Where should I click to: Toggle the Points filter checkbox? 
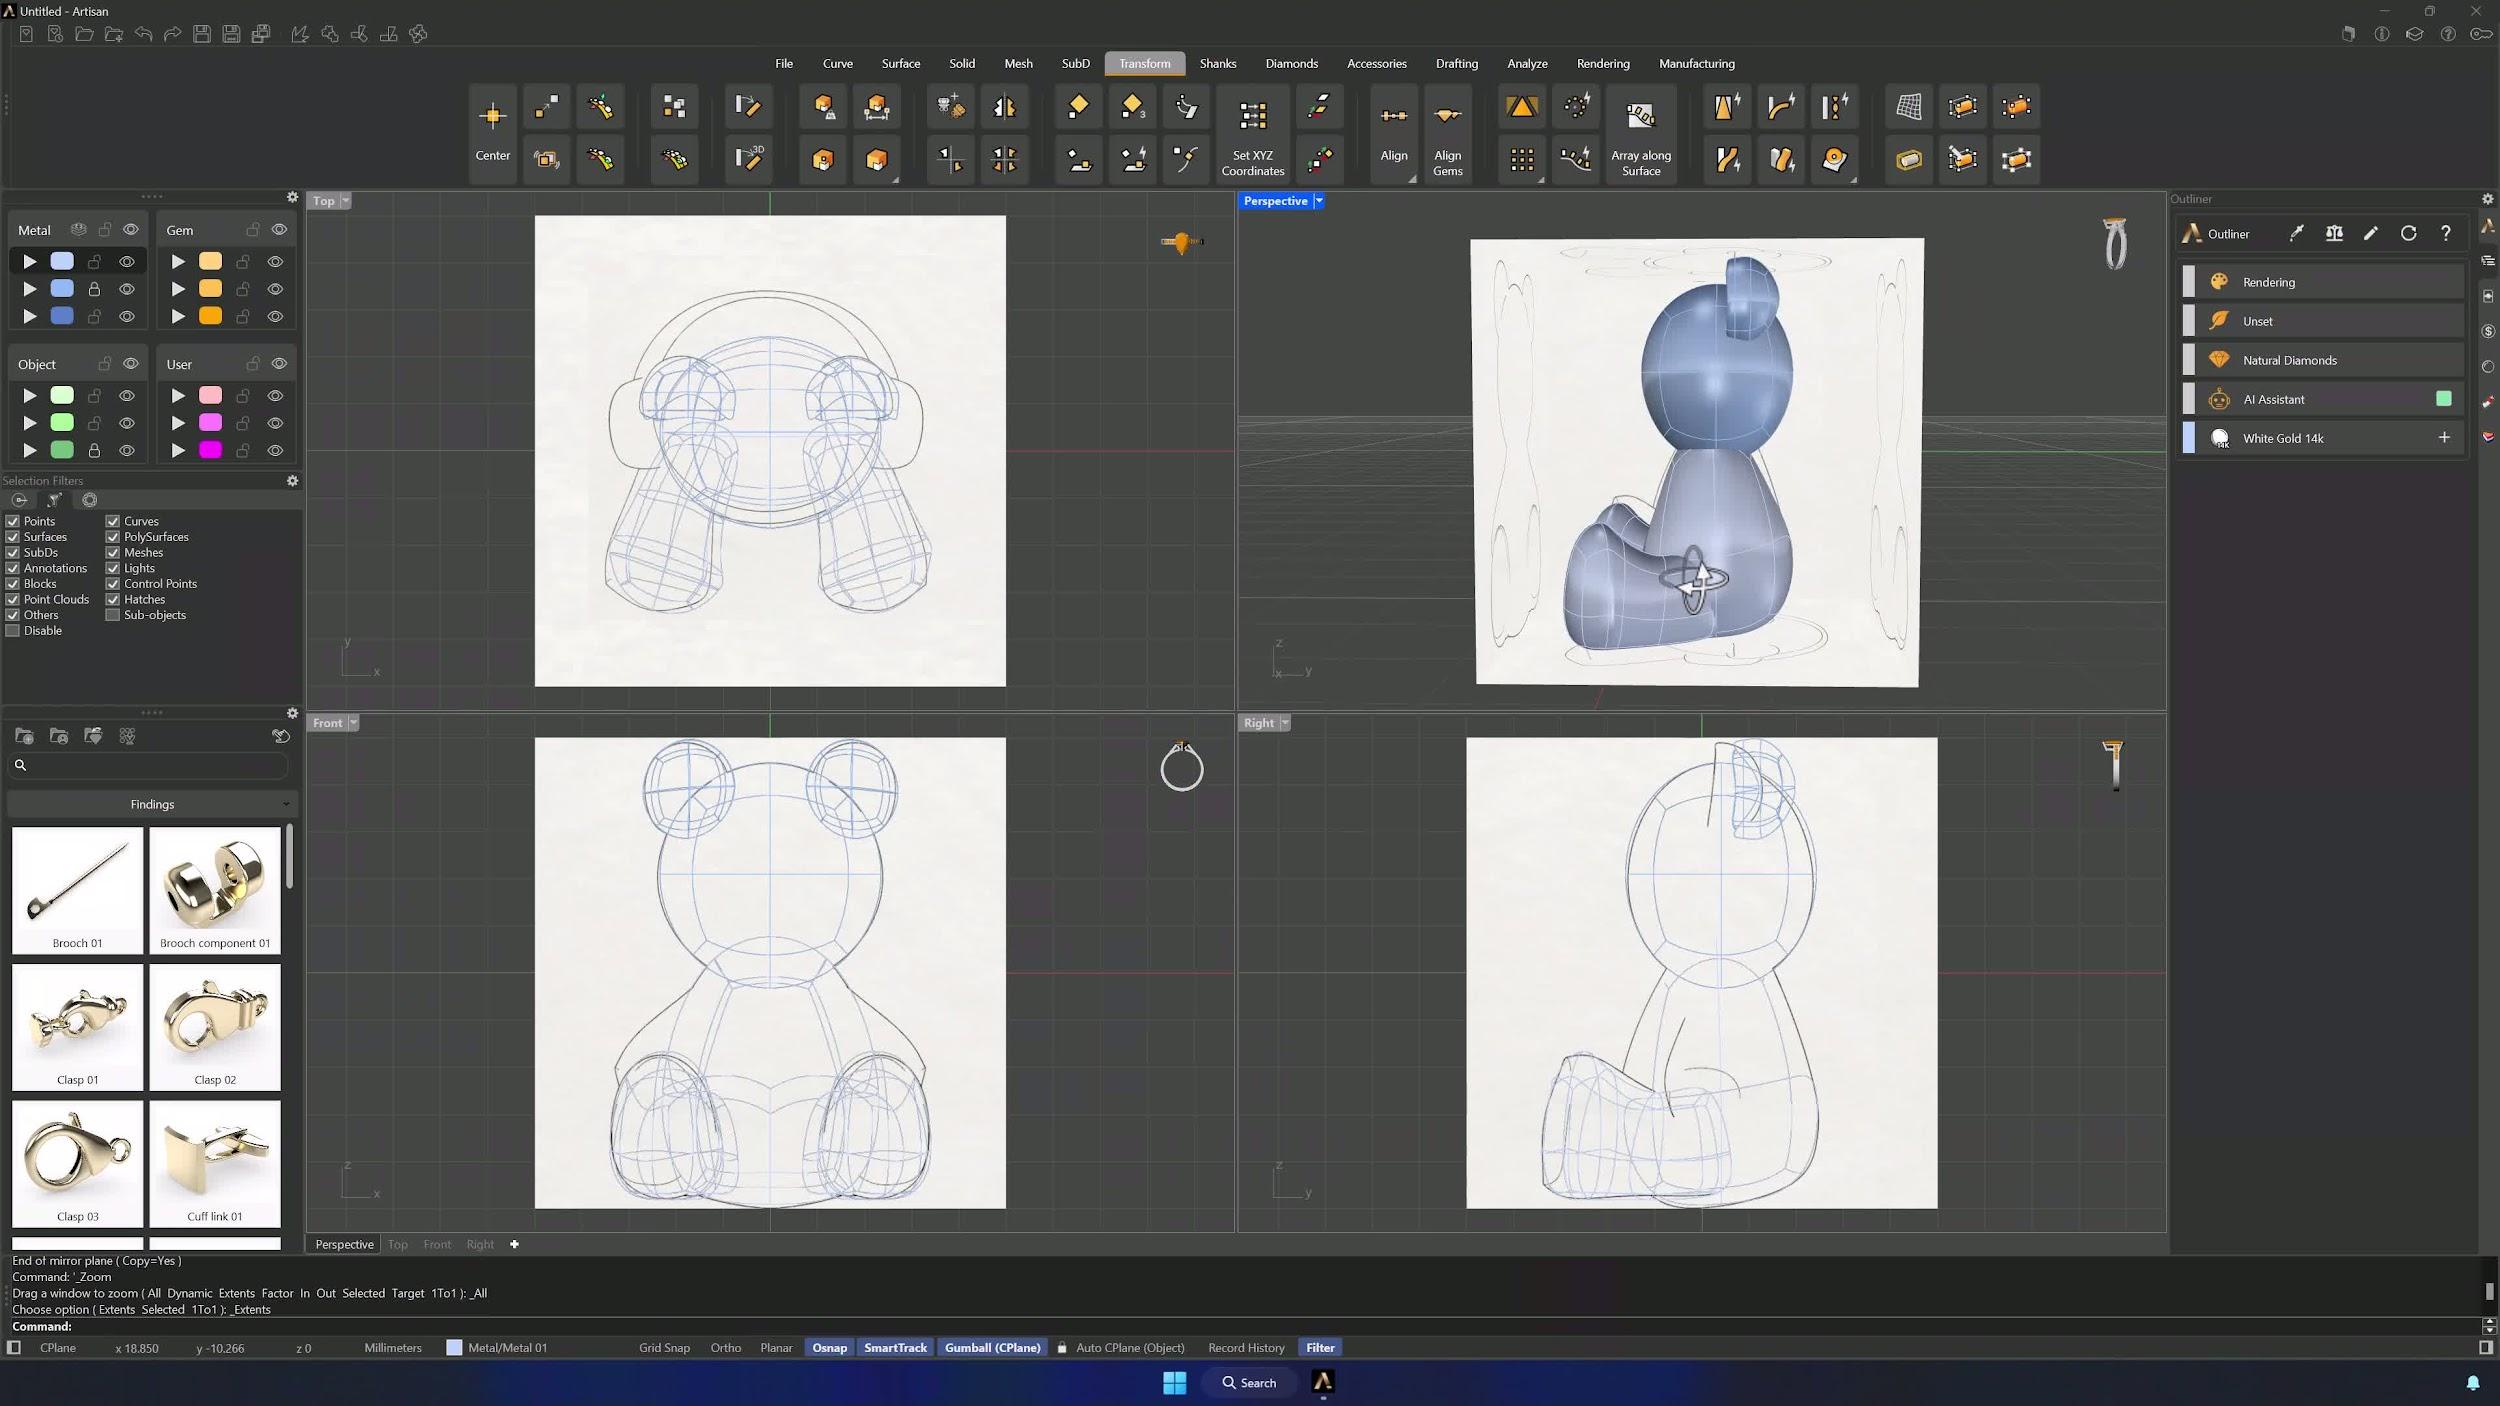[13, 521]
